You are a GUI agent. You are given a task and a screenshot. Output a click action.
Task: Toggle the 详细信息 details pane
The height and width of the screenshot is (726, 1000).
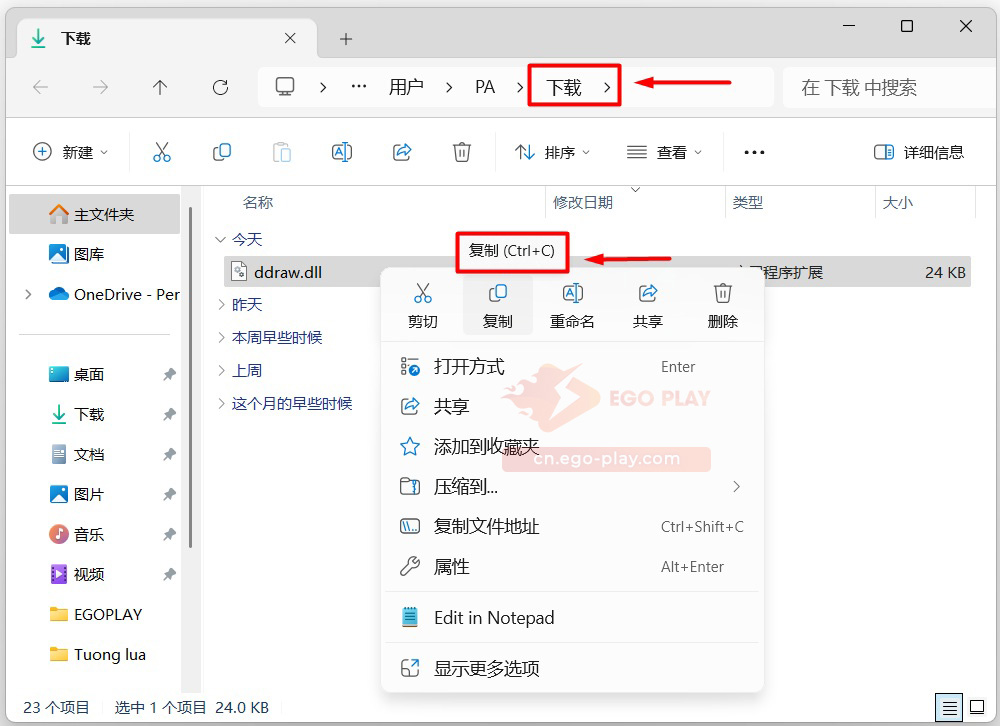[x=918, y=152]
